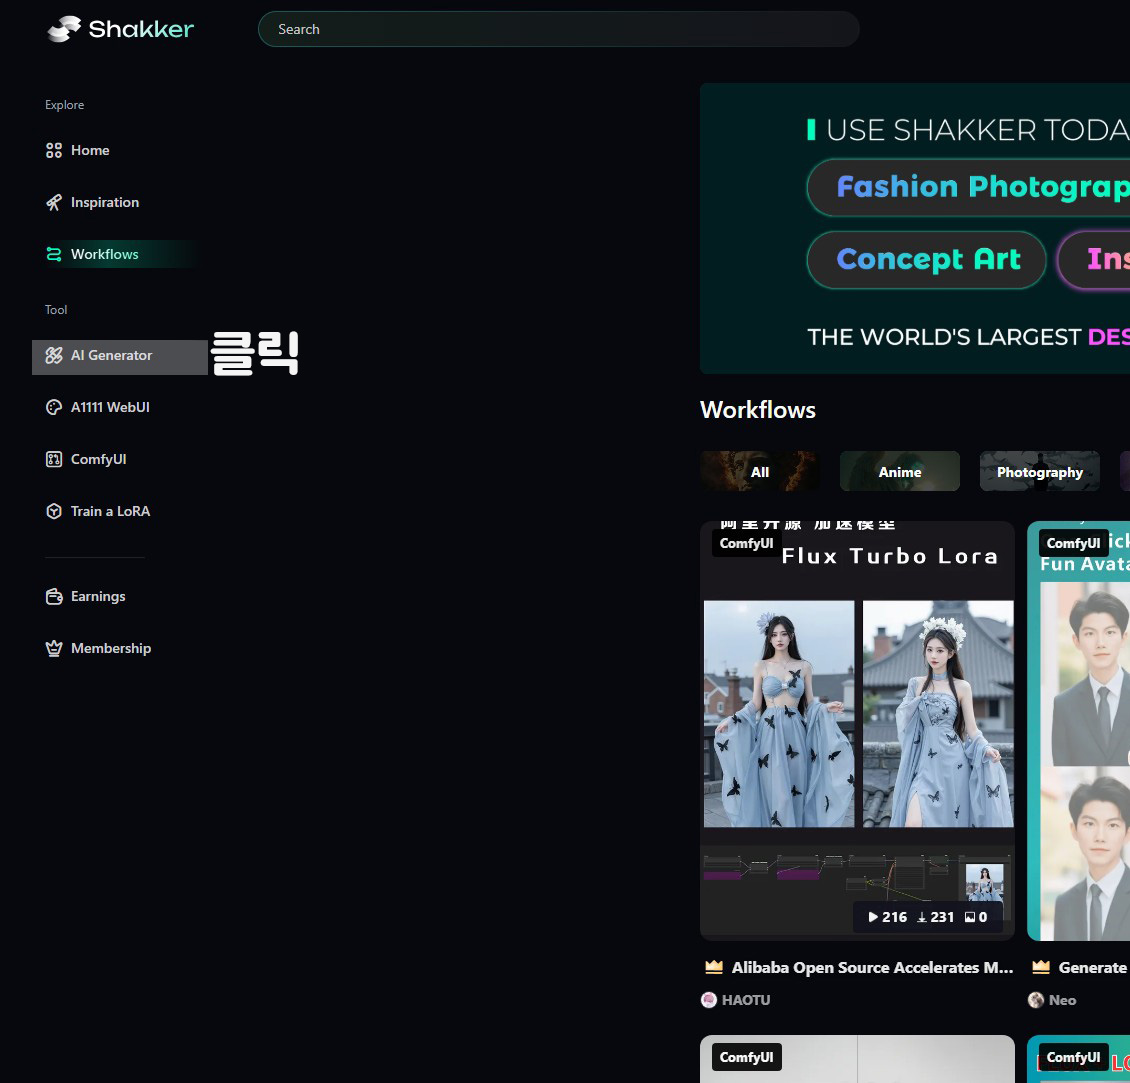Viewport: 1130px width, 1083px height.
Task: Focus the Search input field
Action: coord(559,29)
